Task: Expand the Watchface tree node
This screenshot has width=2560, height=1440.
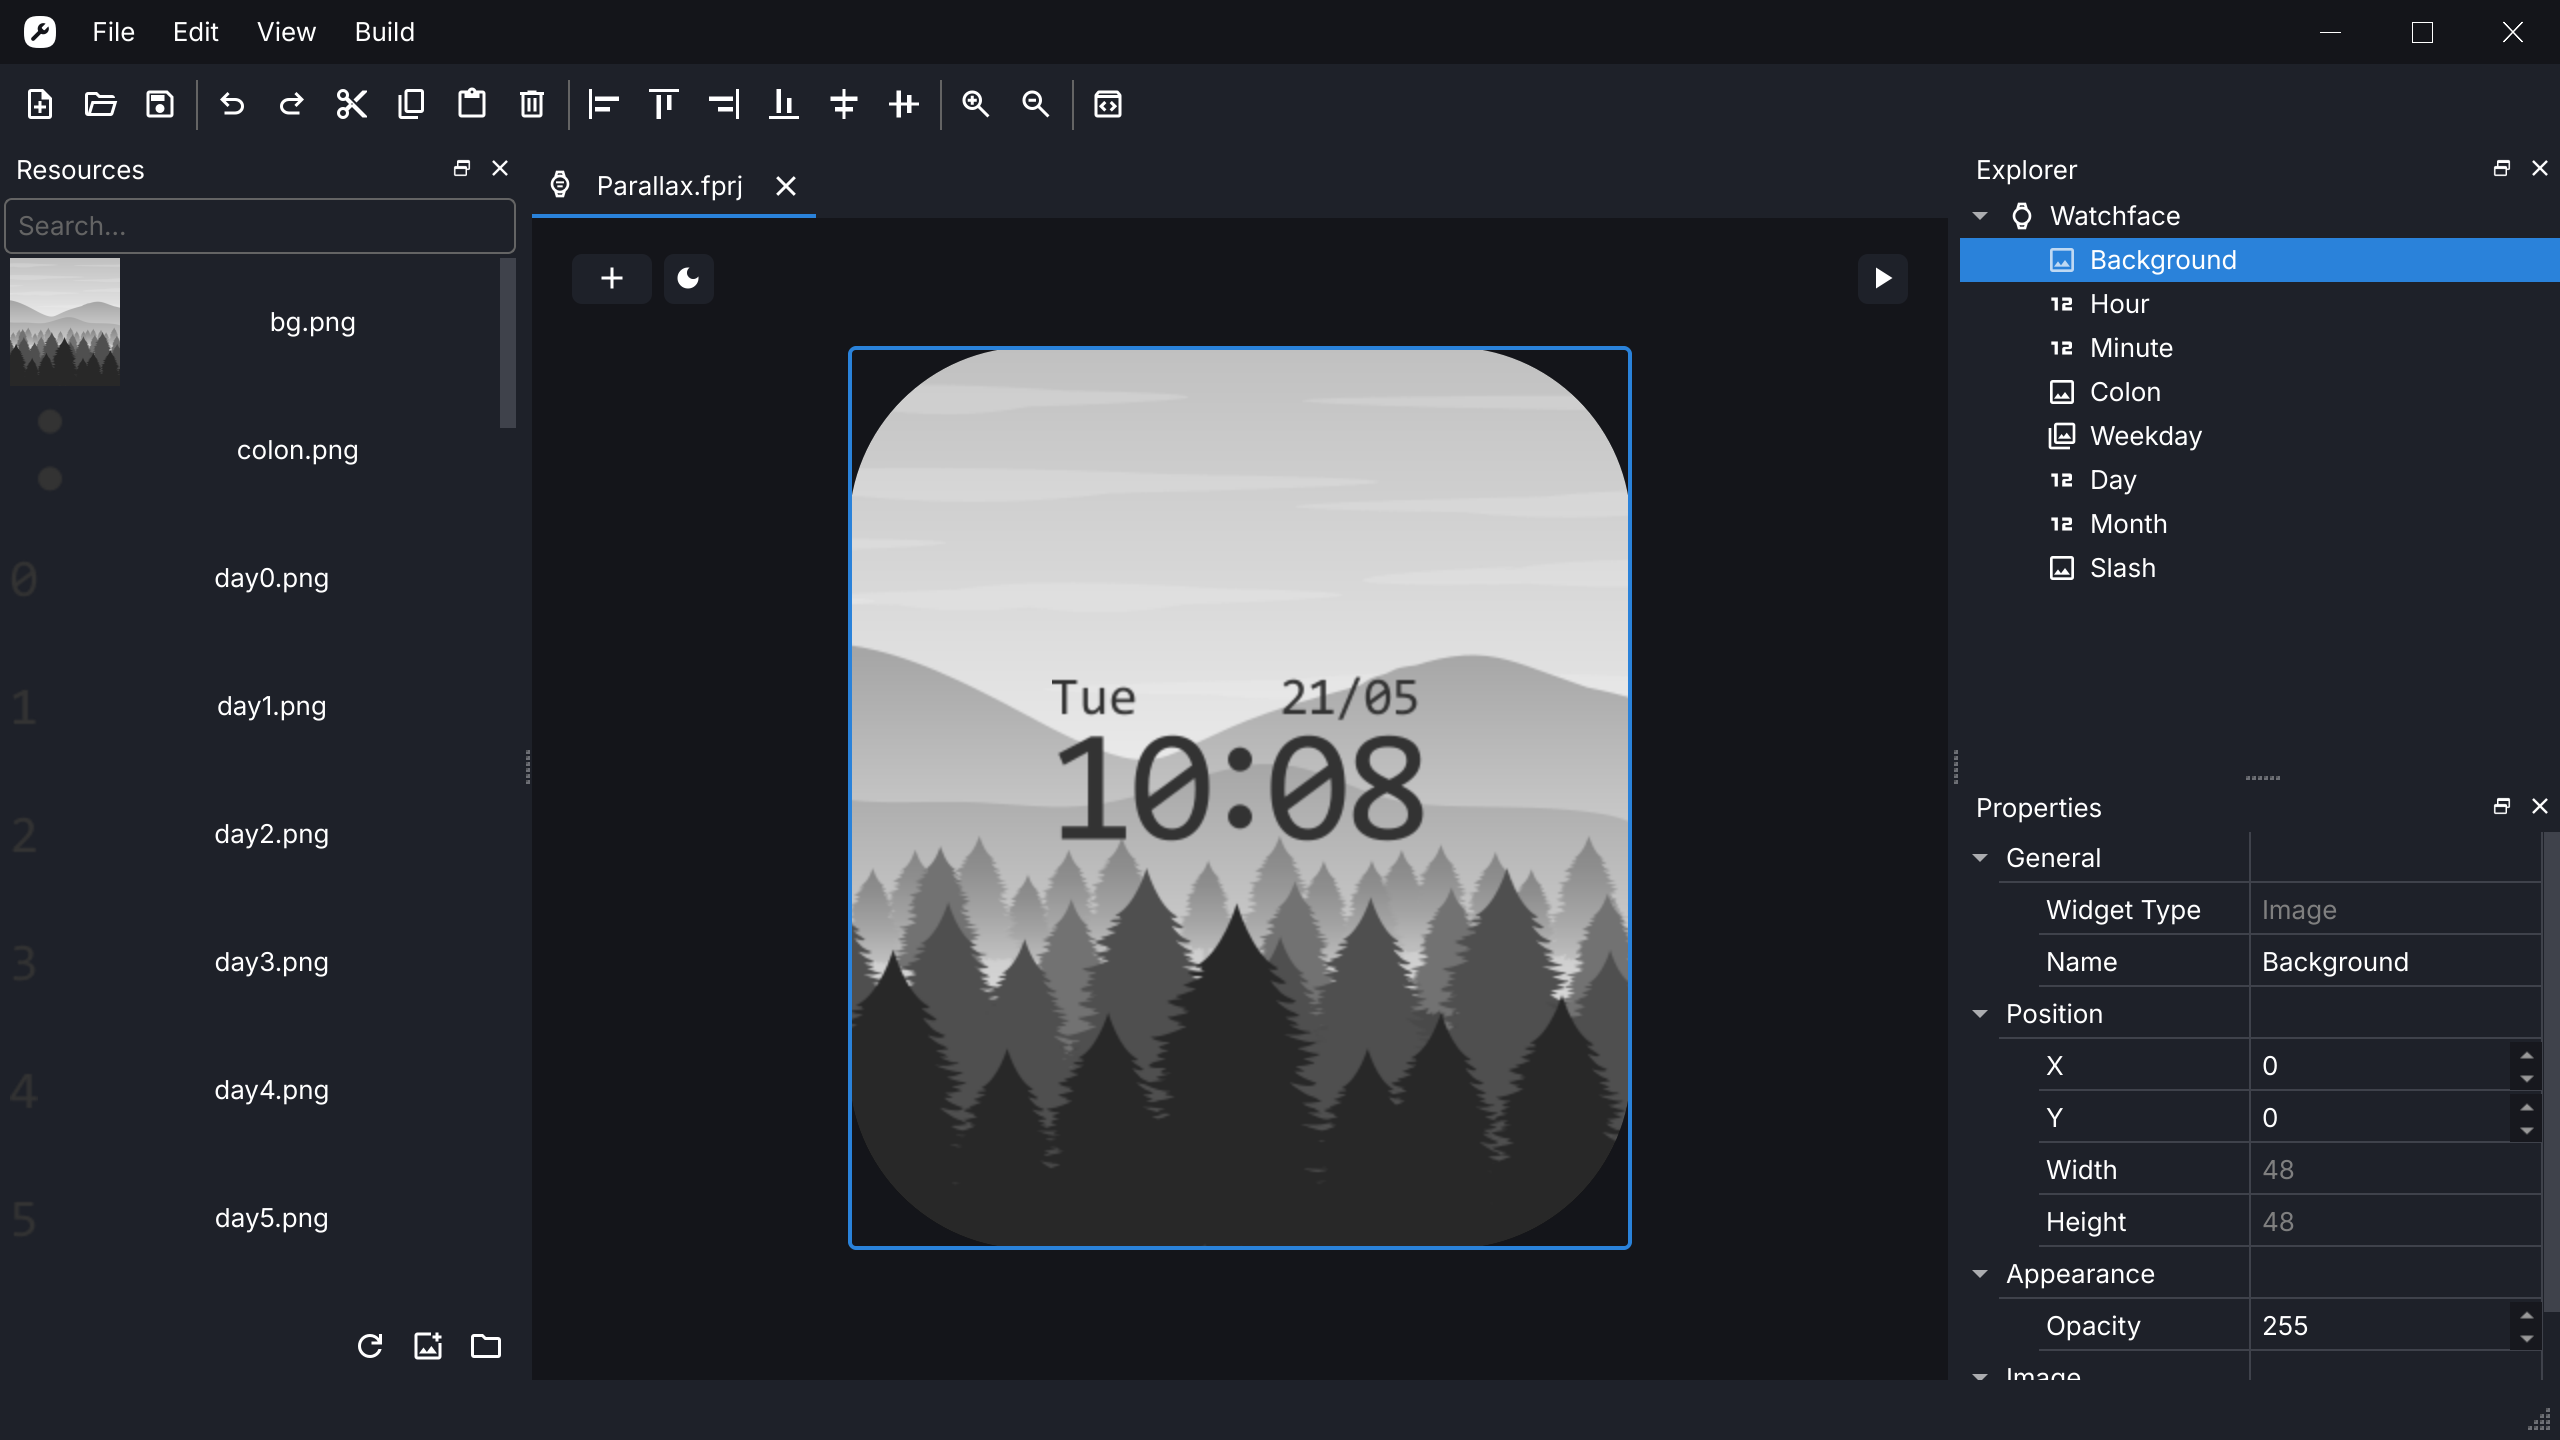Action: click(x=1982, y=215)
